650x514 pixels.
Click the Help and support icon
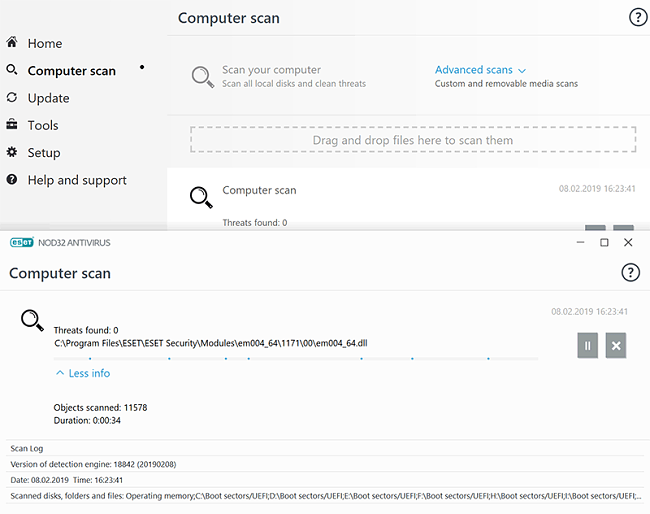point(12,180)
